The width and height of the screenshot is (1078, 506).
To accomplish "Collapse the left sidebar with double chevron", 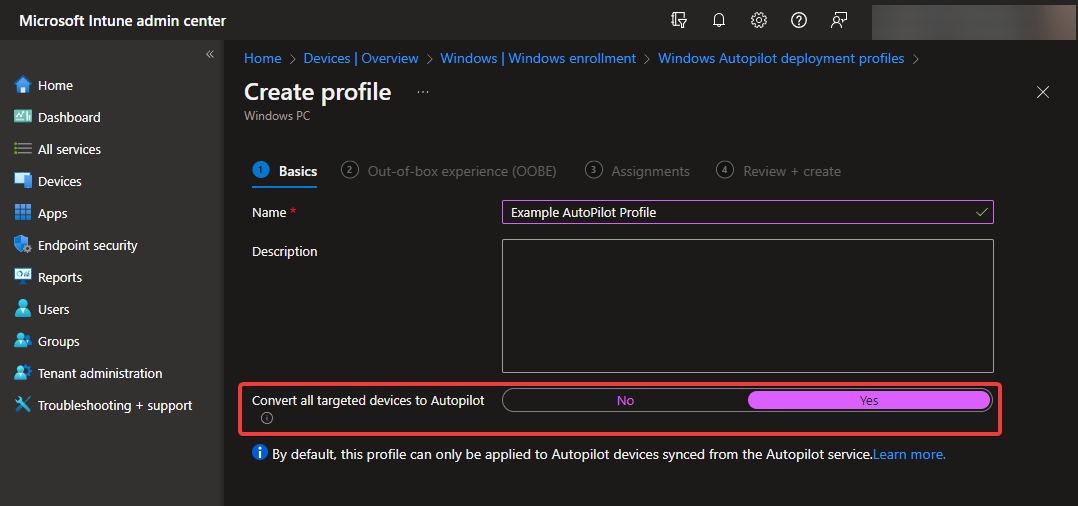I will [210, 54].
